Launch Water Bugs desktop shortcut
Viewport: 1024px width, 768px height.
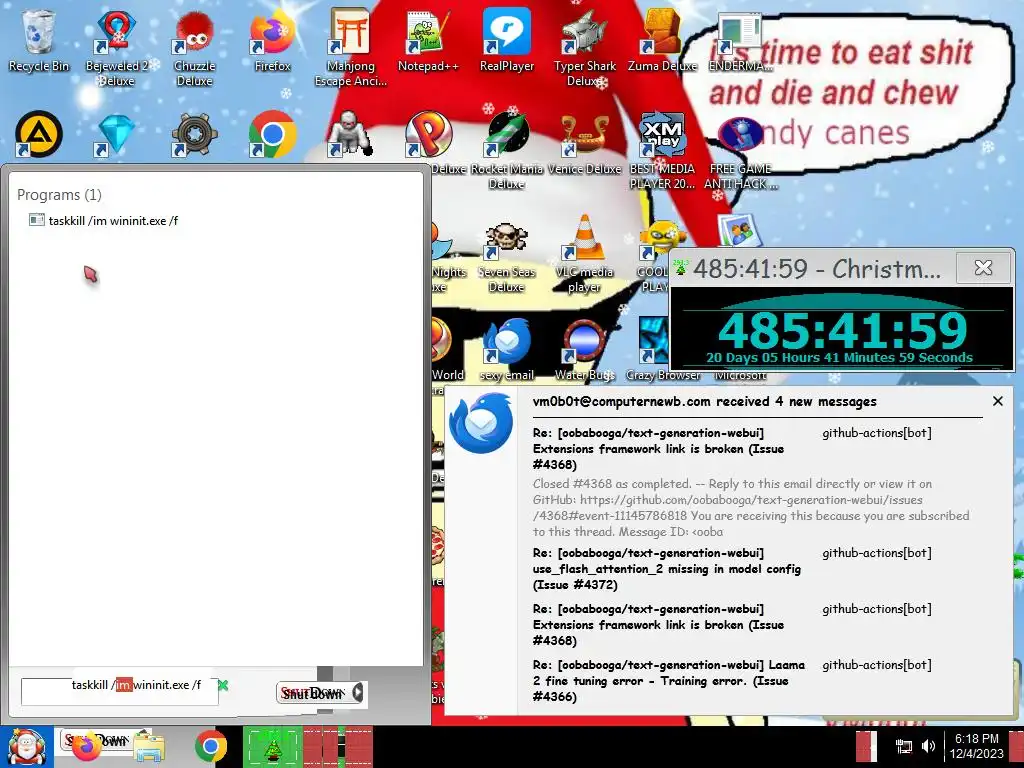pyautogui.click(x=584, y=349)
